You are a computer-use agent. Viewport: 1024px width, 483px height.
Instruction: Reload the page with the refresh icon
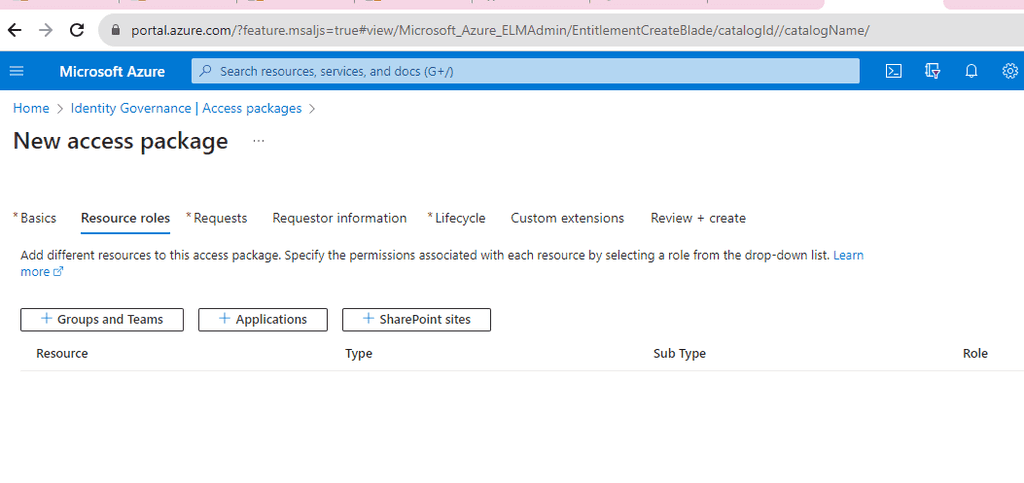tap(77, 30)
